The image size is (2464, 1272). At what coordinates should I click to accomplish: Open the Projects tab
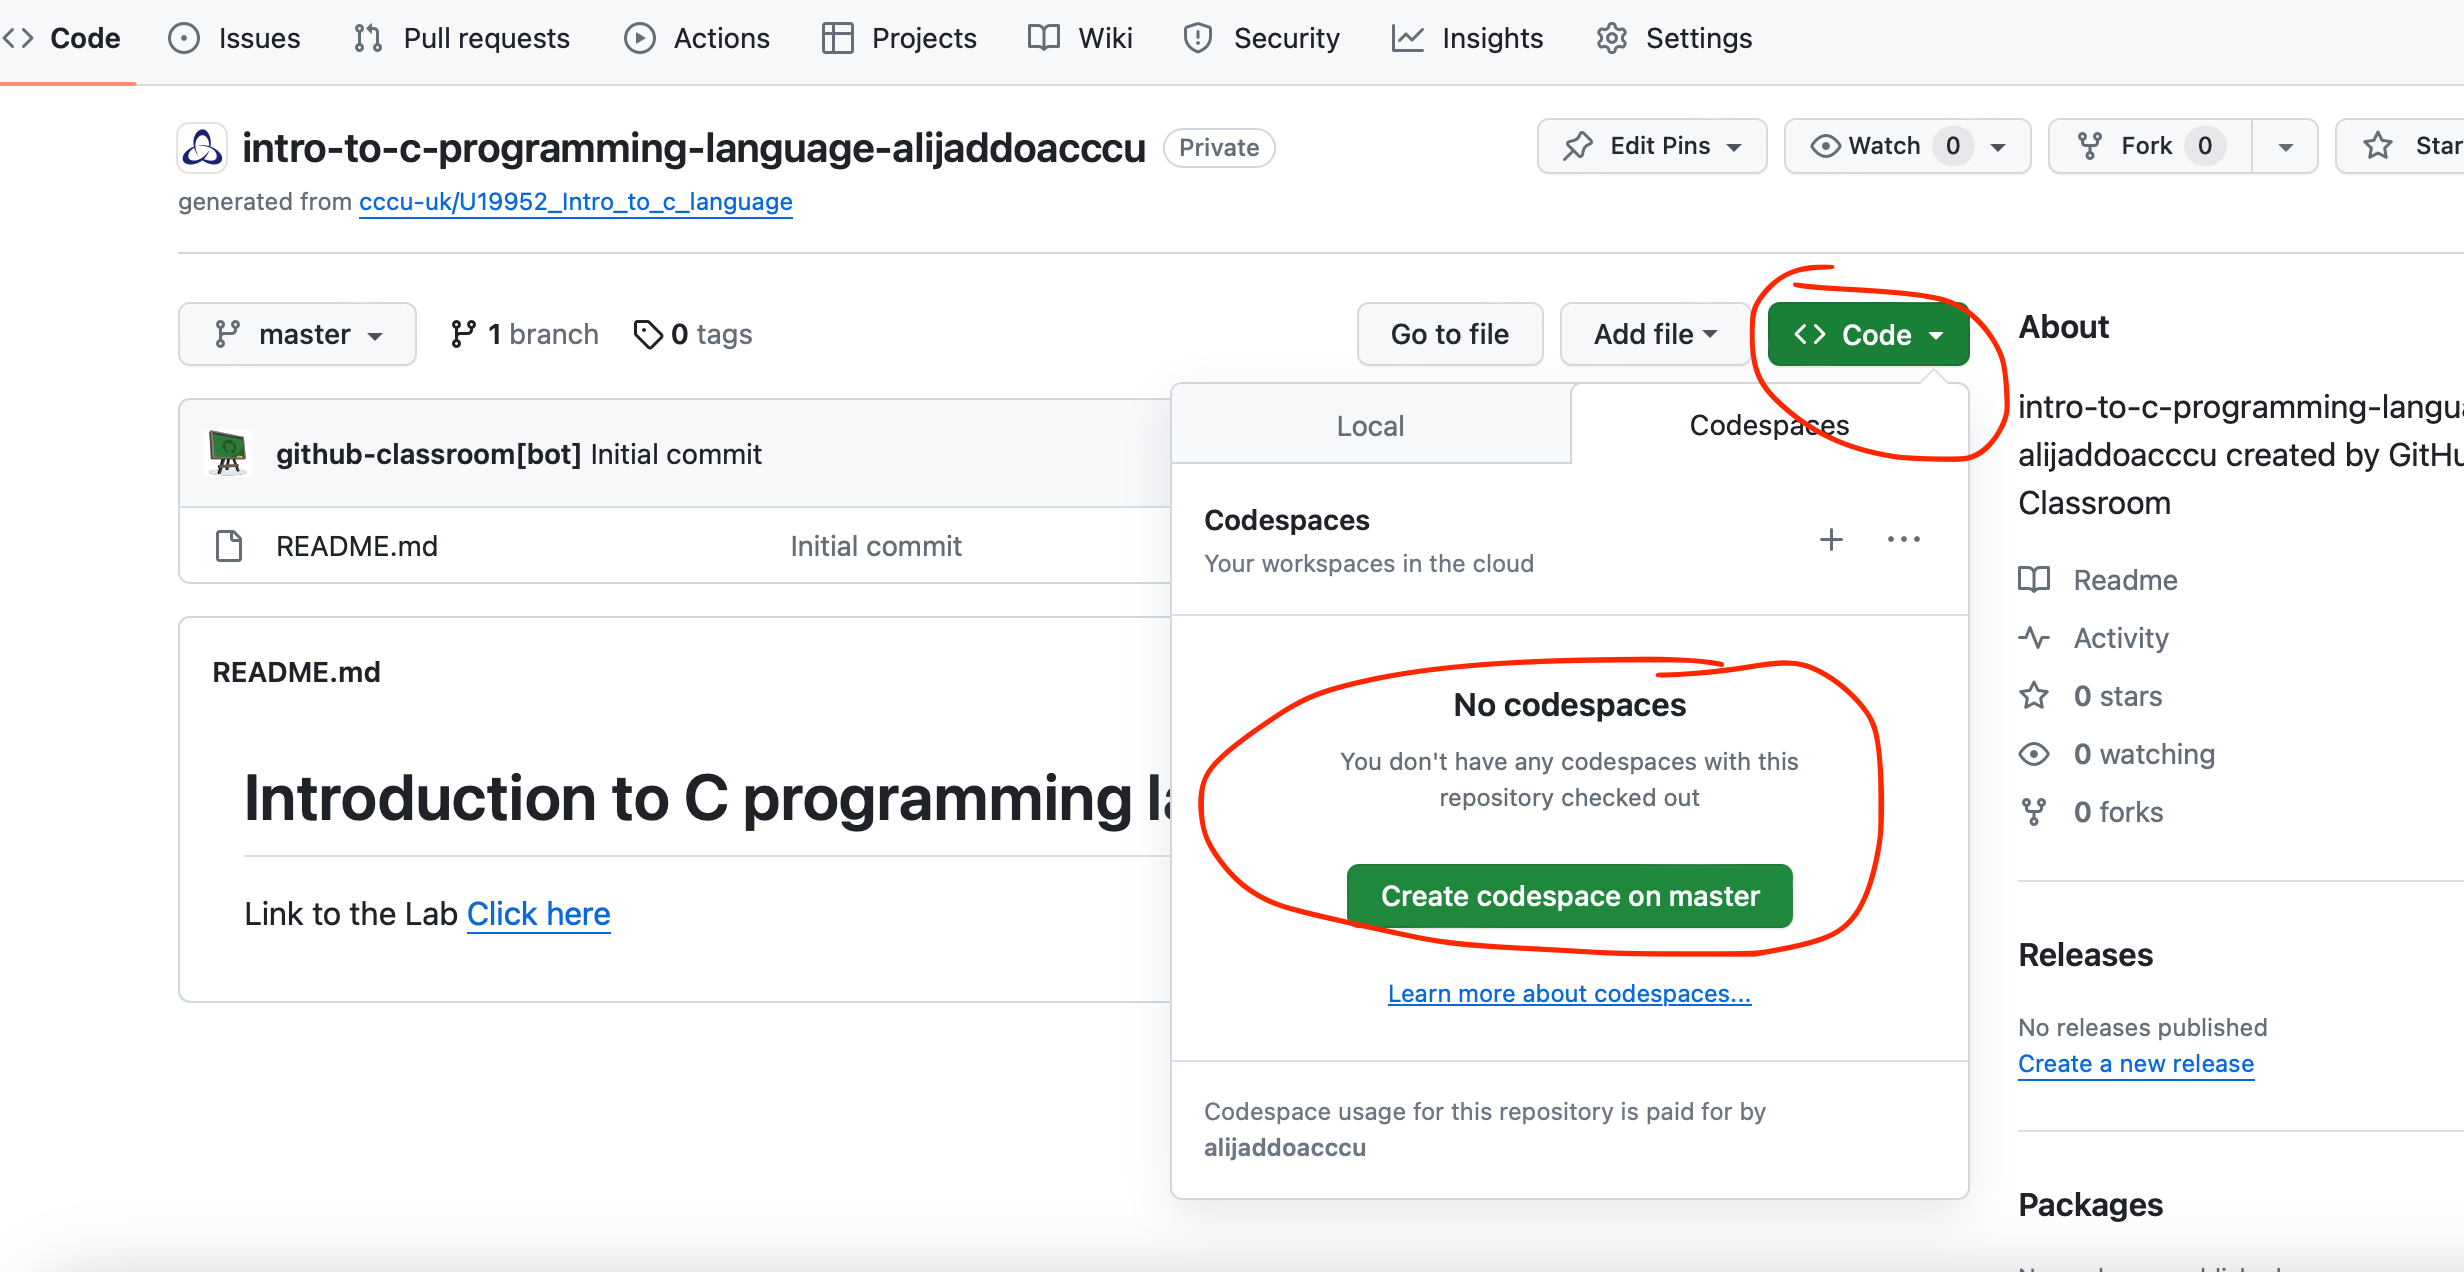tap(899, 38)
